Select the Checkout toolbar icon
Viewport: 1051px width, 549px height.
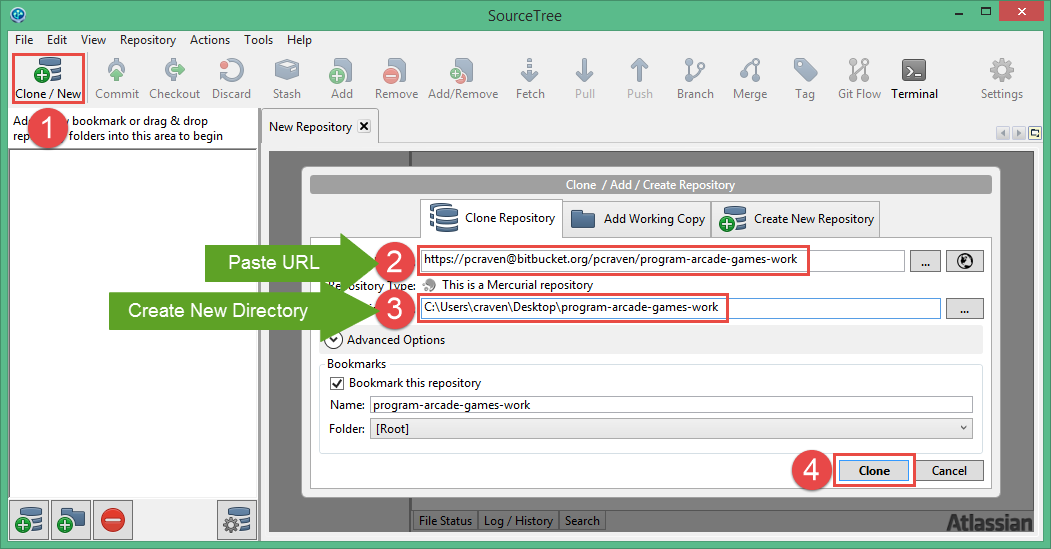coord(174,78)
